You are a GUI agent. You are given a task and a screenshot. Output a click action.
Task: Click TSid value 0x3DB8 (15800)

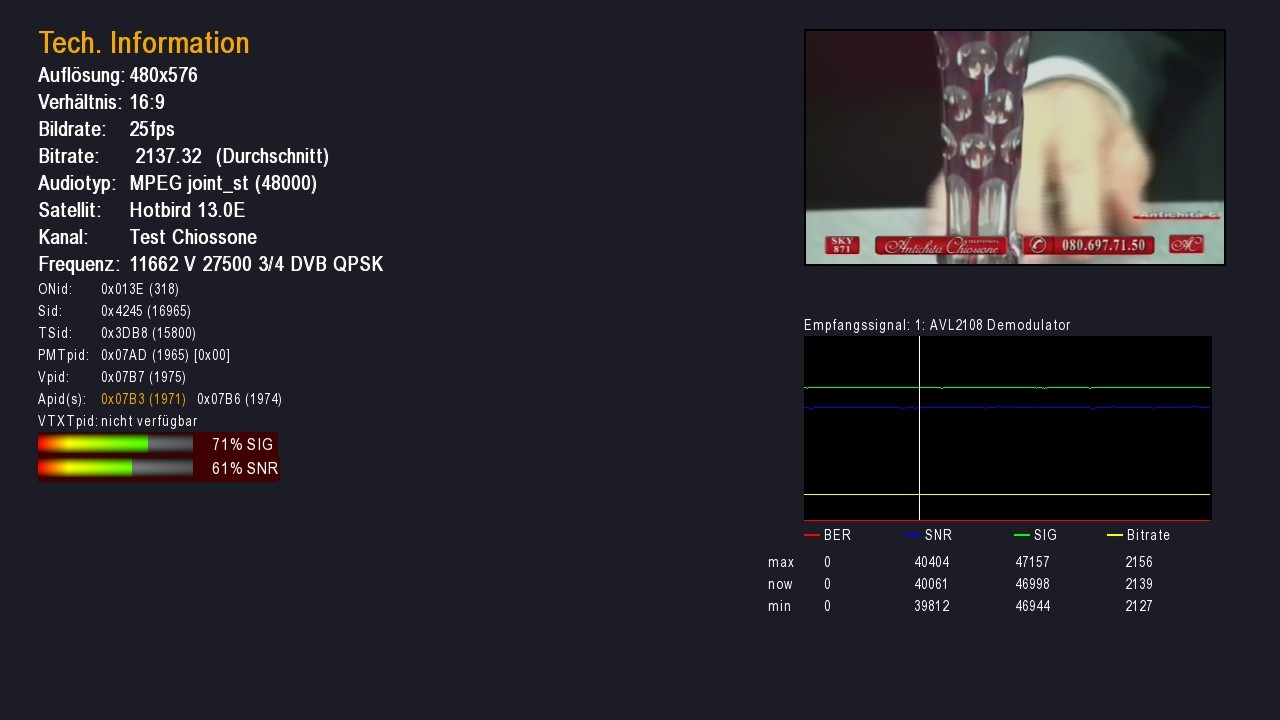pos(148,333)
